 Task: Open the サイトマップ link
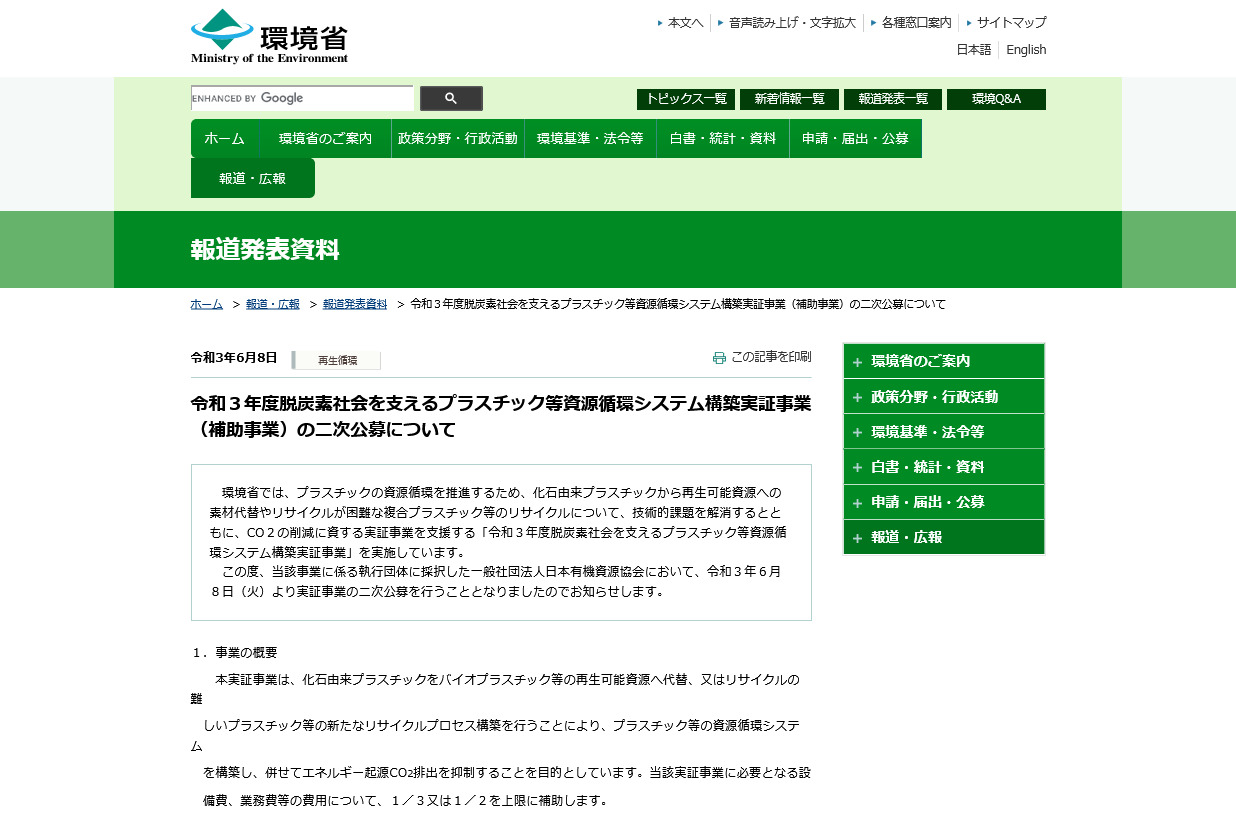(x=1011, y=22)
